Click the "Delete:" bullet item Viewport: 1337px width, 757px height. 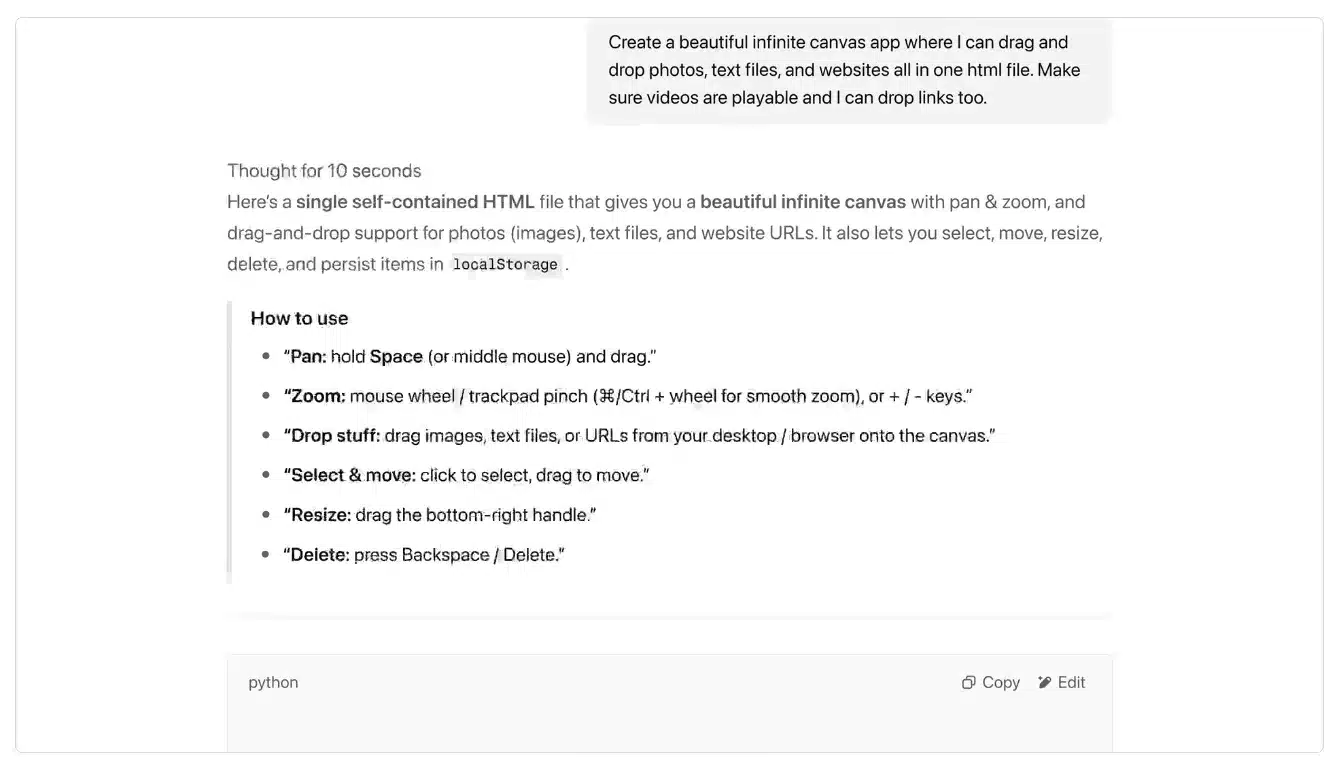pos(424,555)
